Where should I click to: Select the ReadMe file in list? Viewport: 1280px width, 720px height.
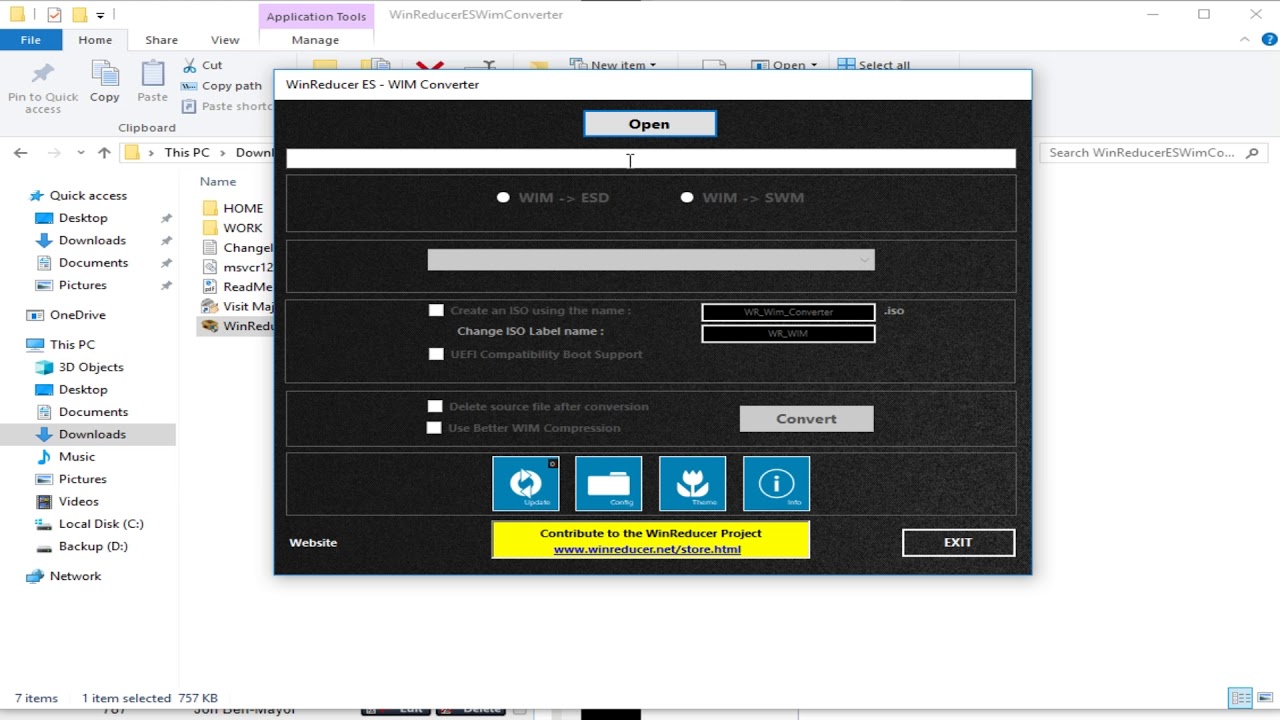coord(237,287)
